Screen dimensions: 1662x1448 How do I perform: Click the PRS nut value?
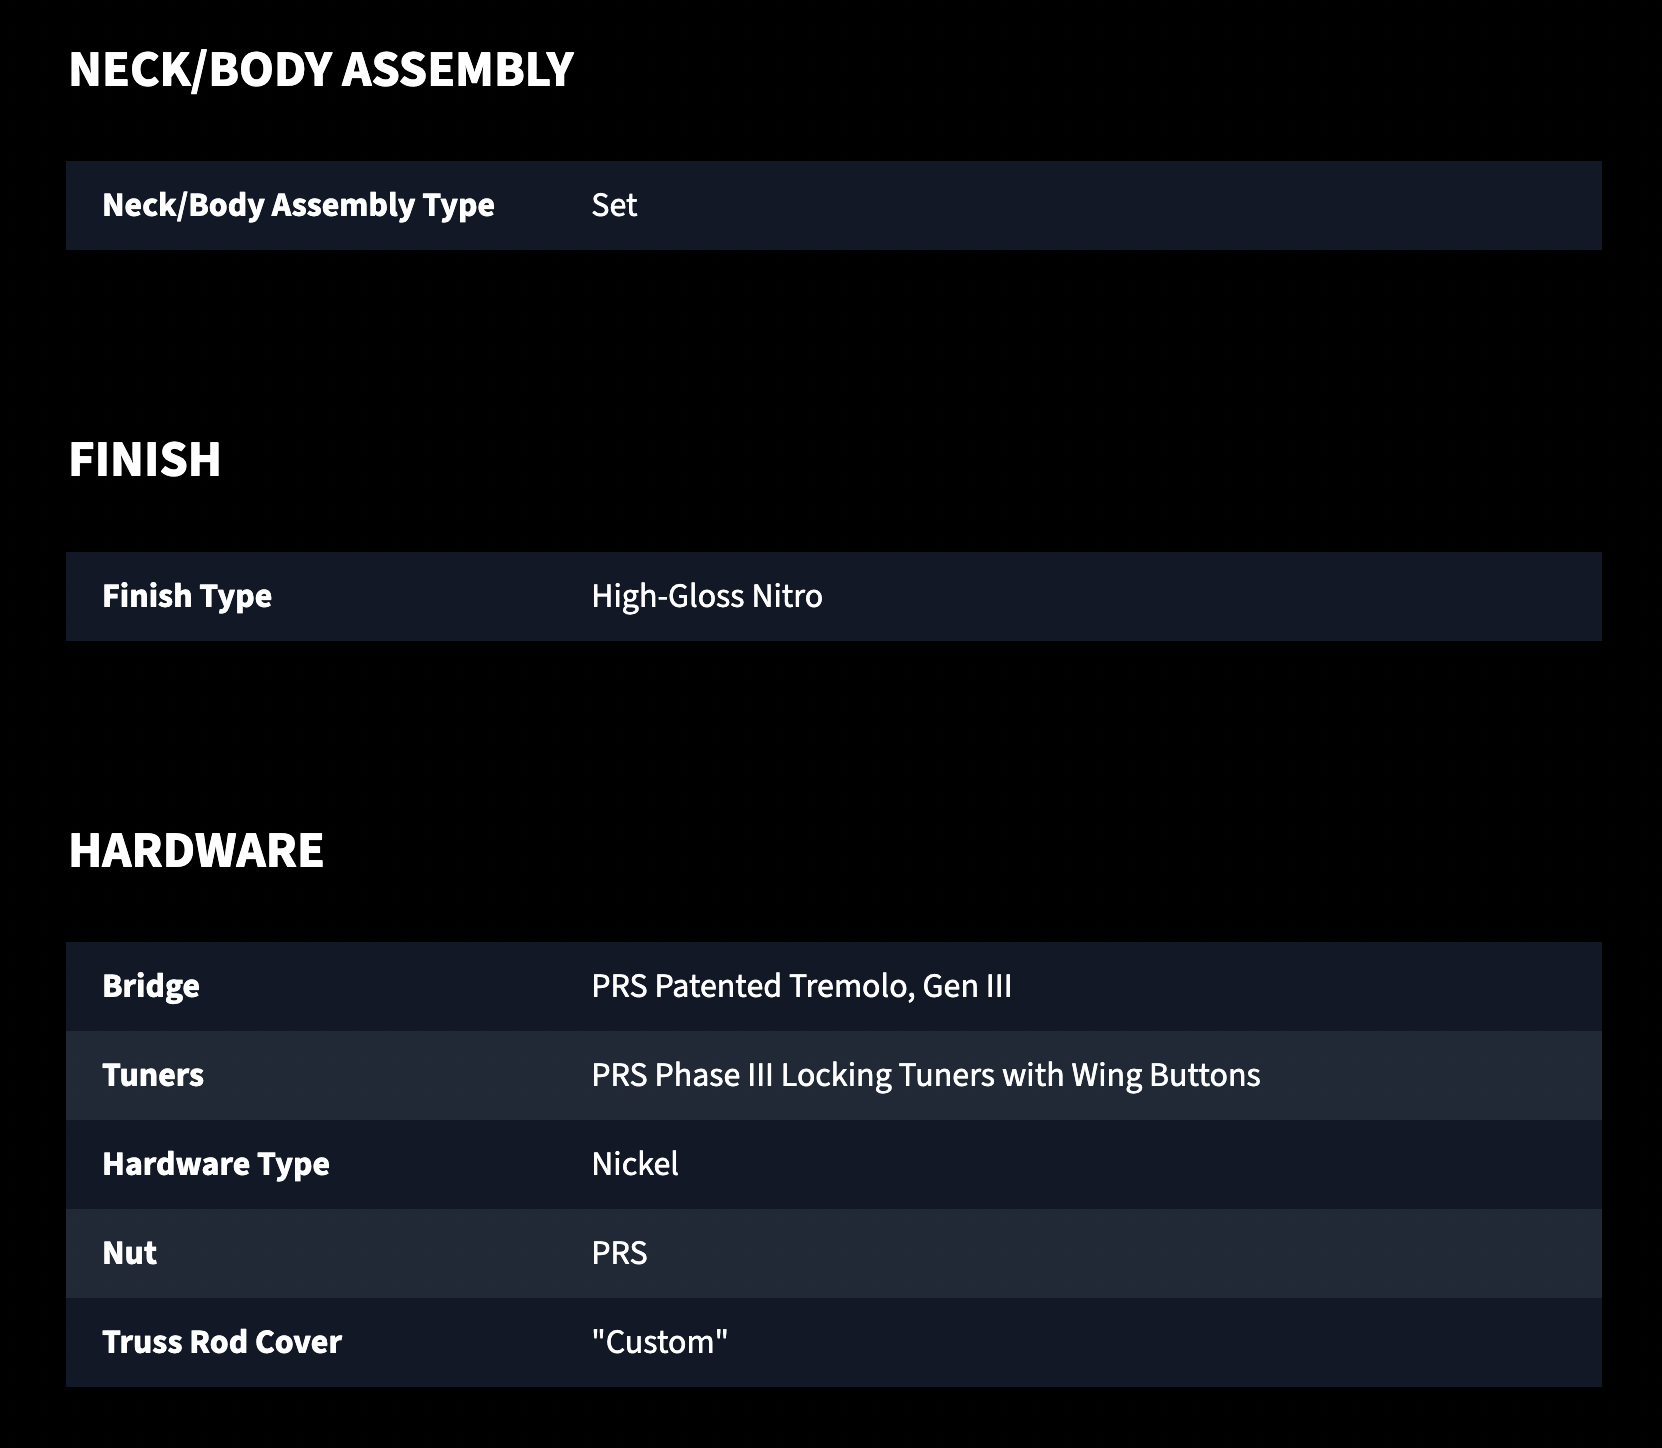(619, 1253)
